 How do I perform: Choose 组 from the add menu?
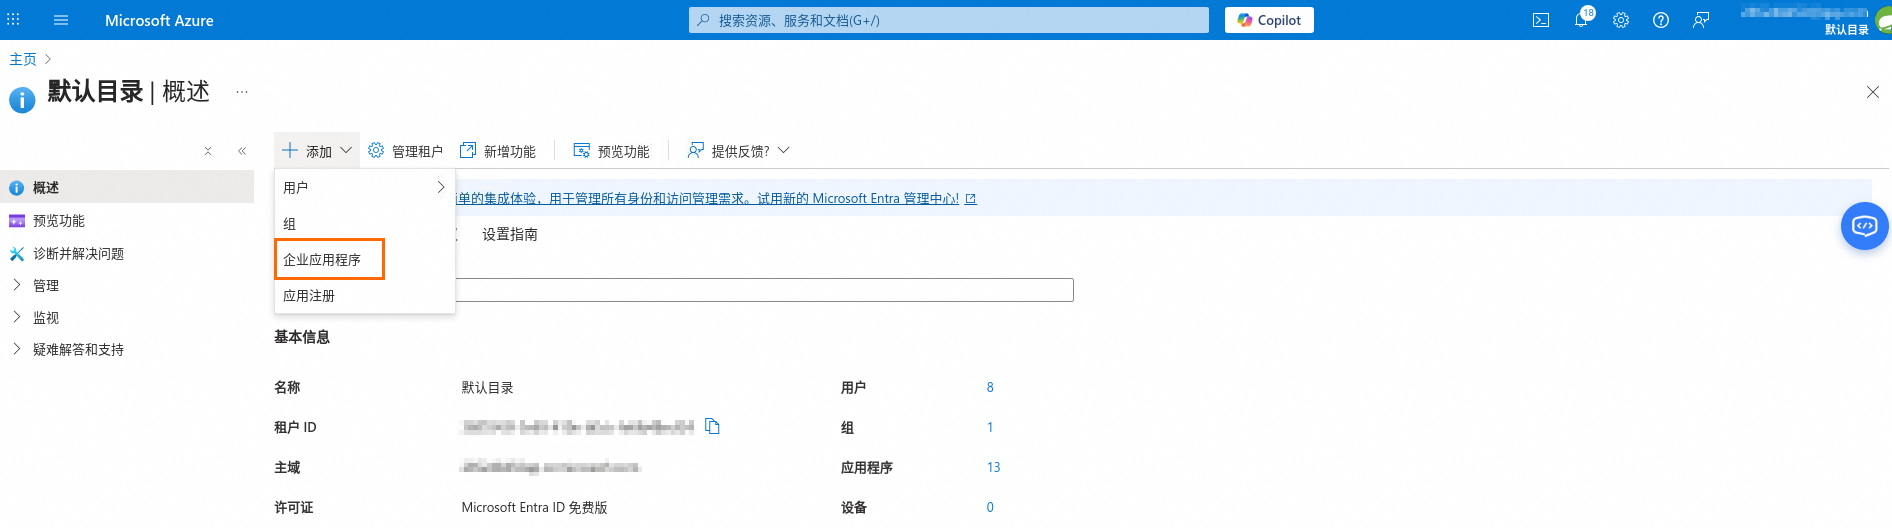(x=365, y=224)
